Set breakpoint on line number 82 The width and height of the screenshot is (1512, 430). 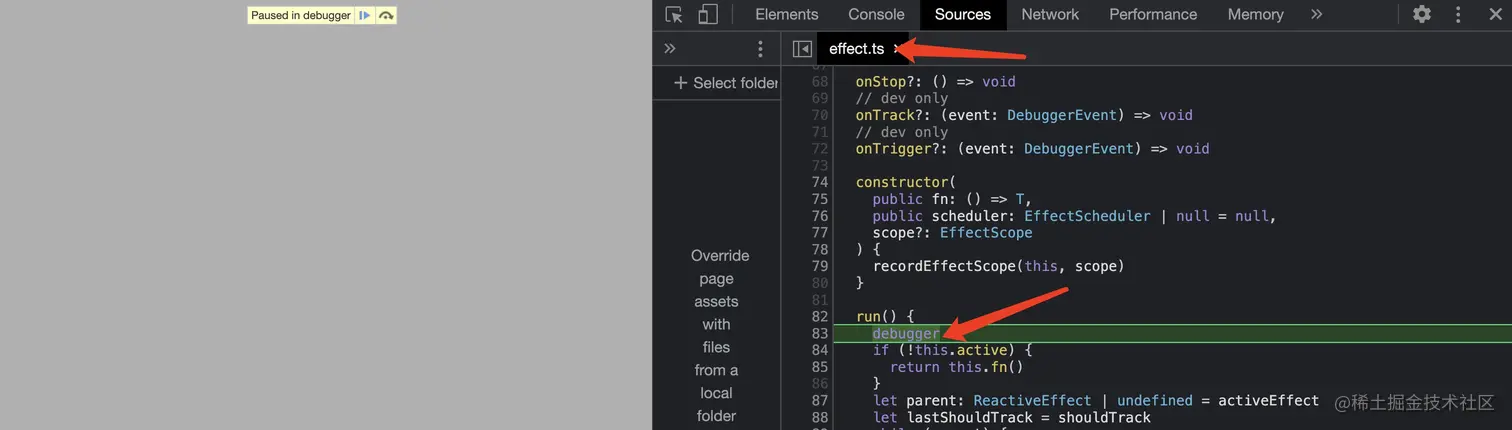pos(820,316)
